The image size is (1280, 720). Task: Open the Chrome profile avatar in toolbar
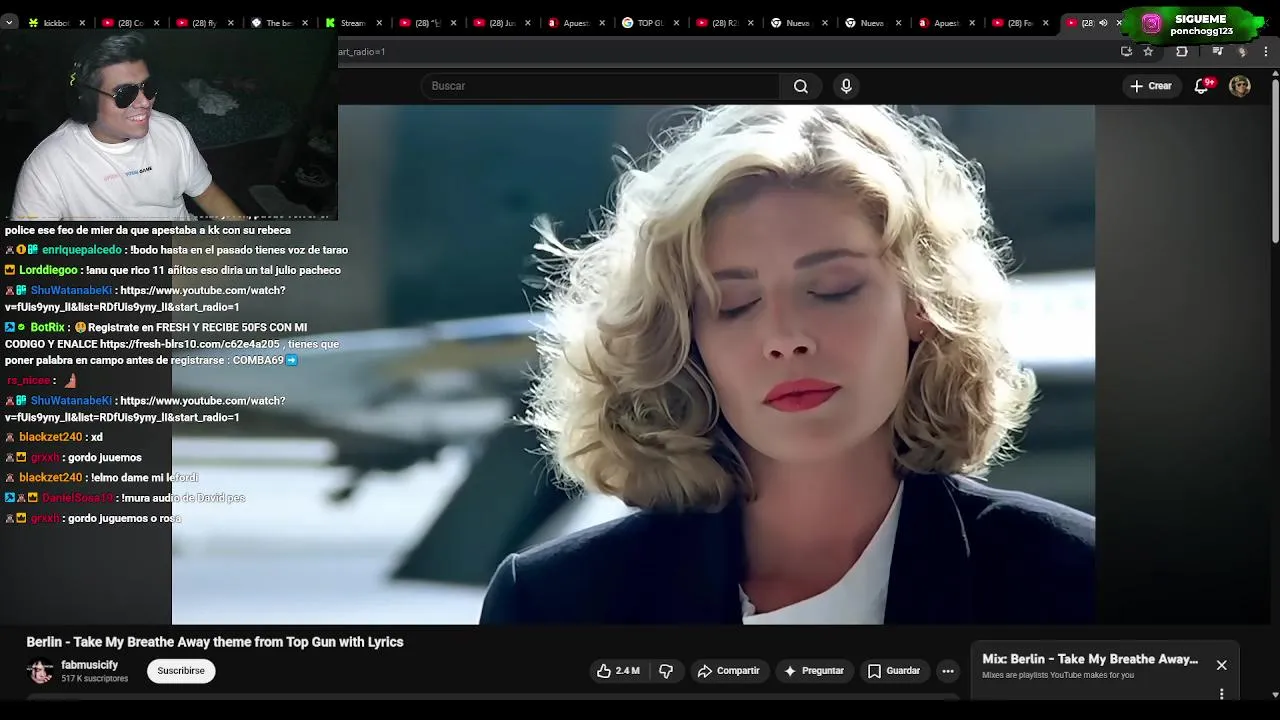[x=1242, y=51]
